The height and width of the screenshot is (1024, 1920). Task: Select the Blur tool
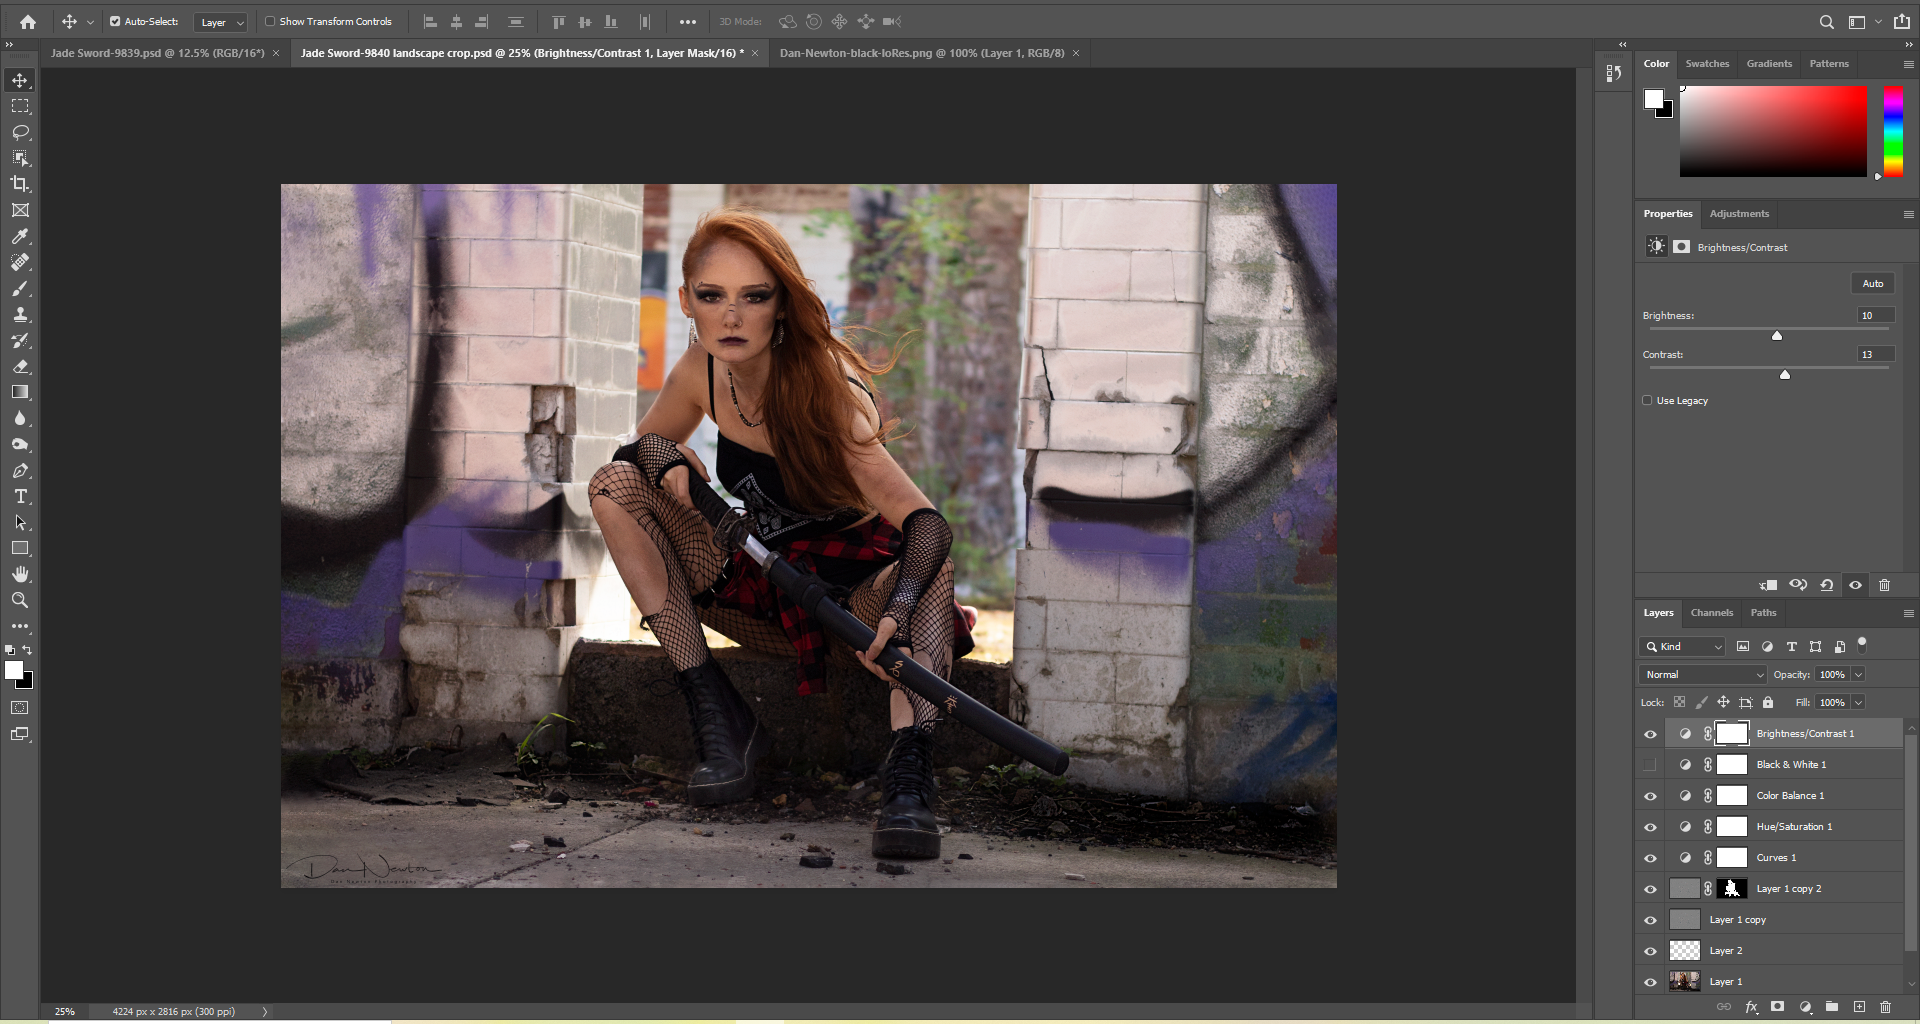click(x=20, y=418)
